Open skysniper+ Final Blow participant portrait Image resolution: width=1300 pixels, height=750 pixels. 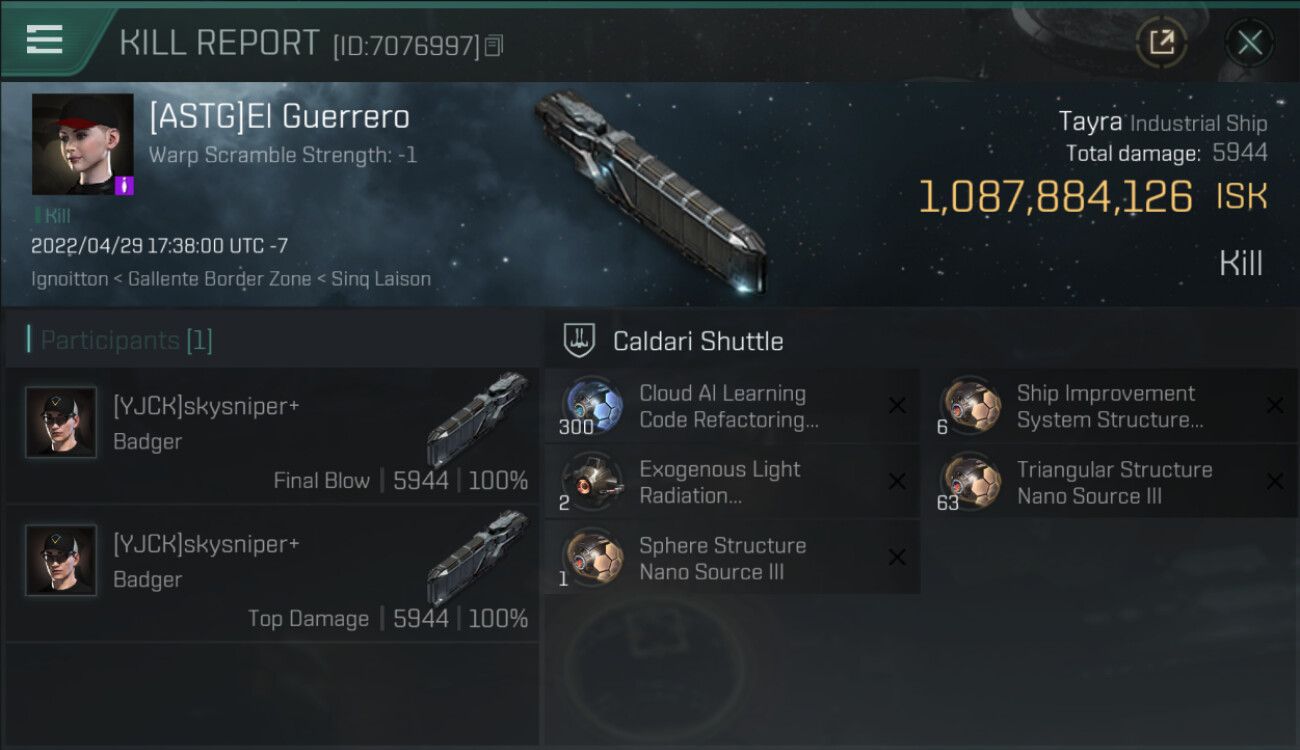pyautogui.click(x=61, y=422)
